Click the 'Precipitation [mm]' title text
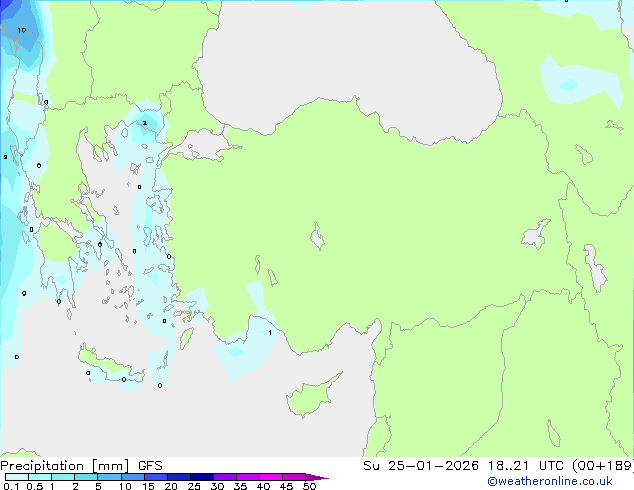Image resolution: width=634 pixels, height=490 pixels. 65,466
